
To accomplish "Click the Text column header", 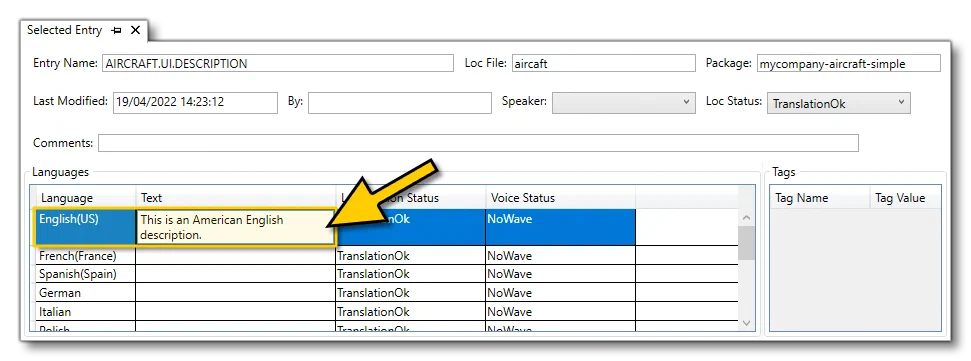I will 235,198.
